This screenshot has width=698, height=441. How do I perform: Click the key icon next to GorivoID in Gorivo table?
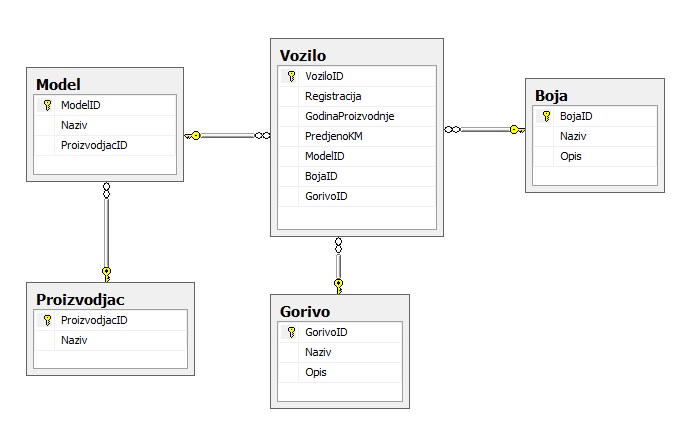pyautogui.click(x=291, y=332)
